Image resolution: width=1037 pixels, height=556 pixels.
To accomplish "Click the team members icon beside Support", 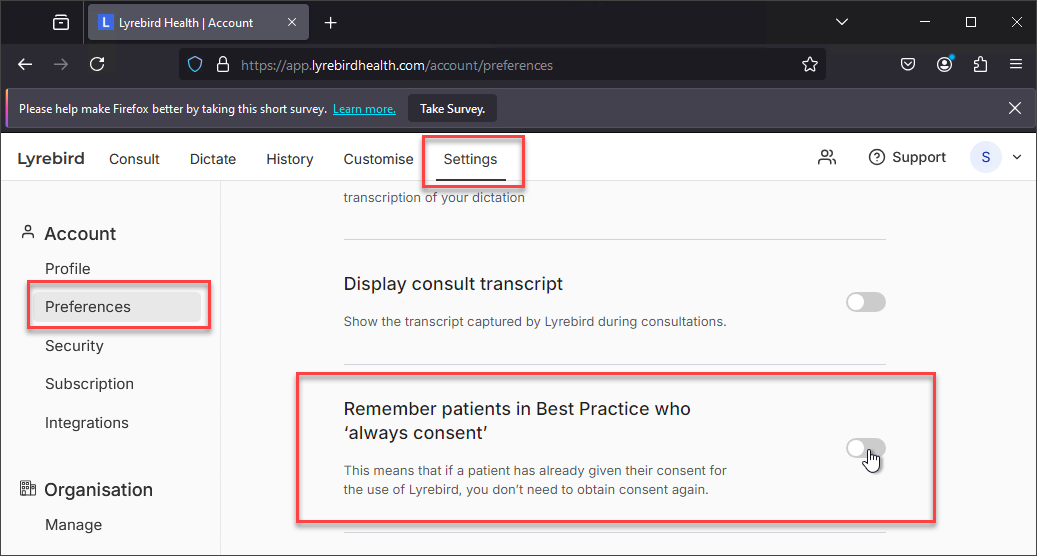I will tap(827, 157).
